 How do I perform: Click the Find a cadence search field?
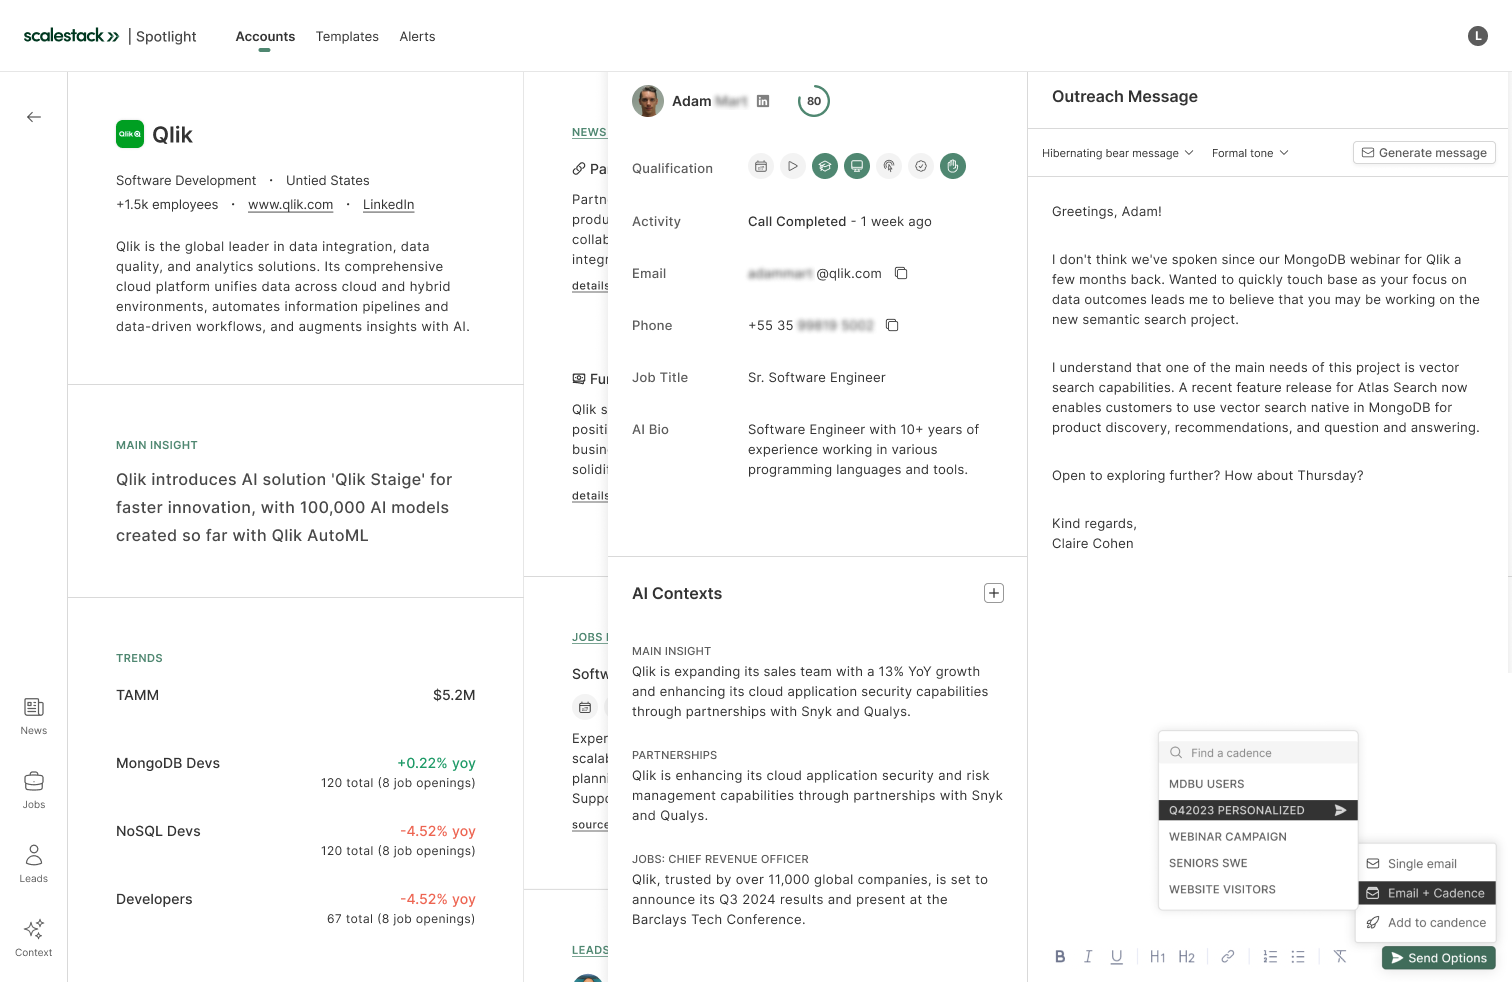[x=1258, y=753]
